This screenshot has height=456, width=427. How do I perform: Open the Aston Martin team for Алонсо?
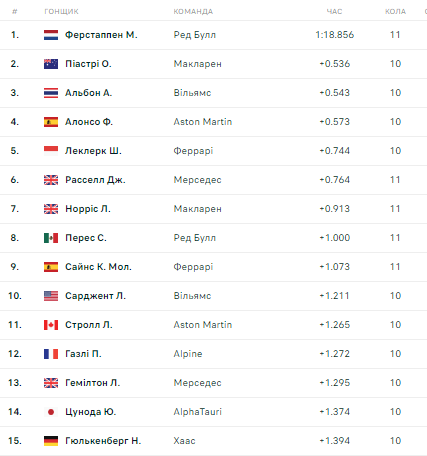click(203, 122)
